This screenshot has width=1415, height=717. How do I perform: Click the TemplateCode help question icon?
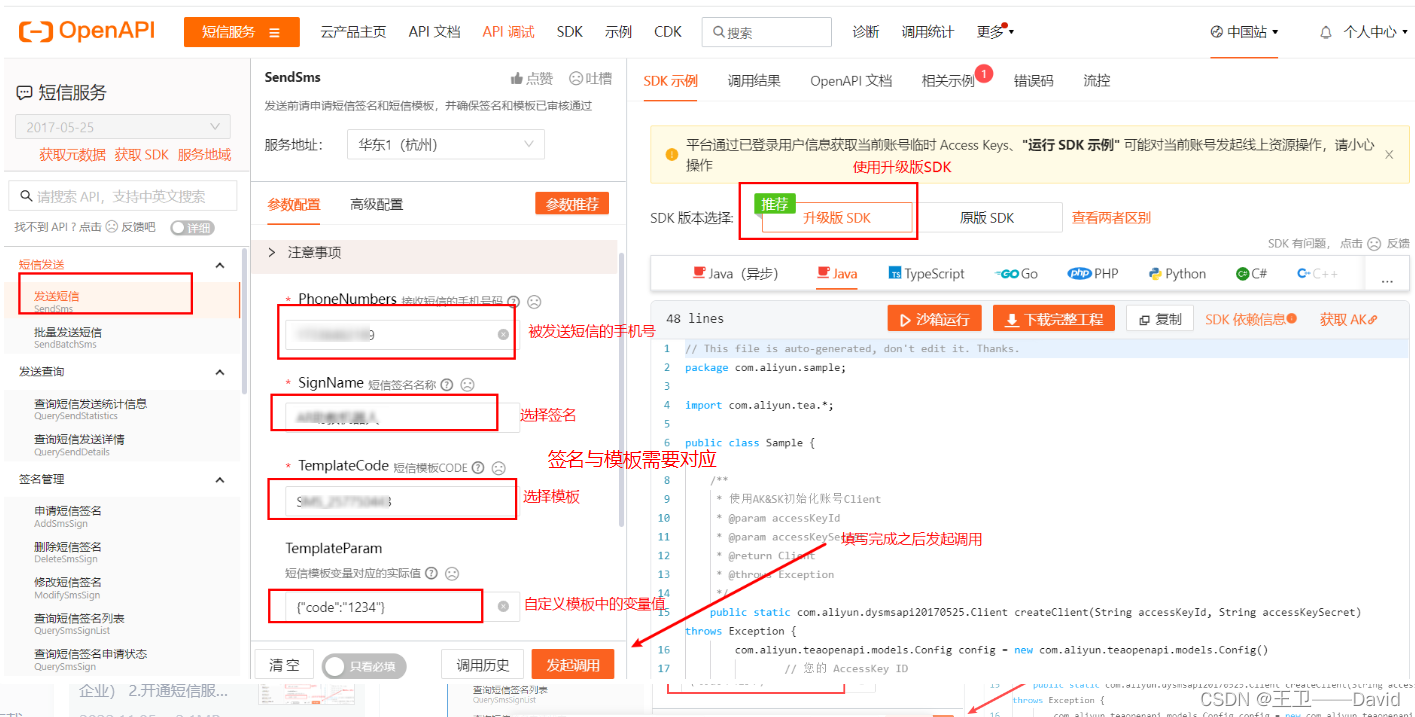point(478,468)
